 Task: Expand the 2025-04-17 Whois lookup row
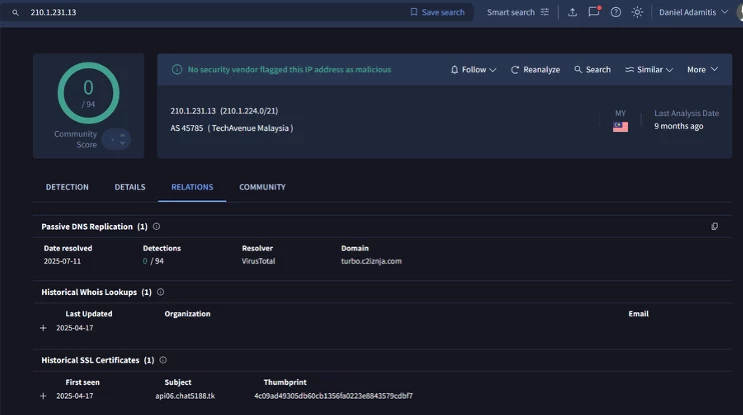click(43, 328)
